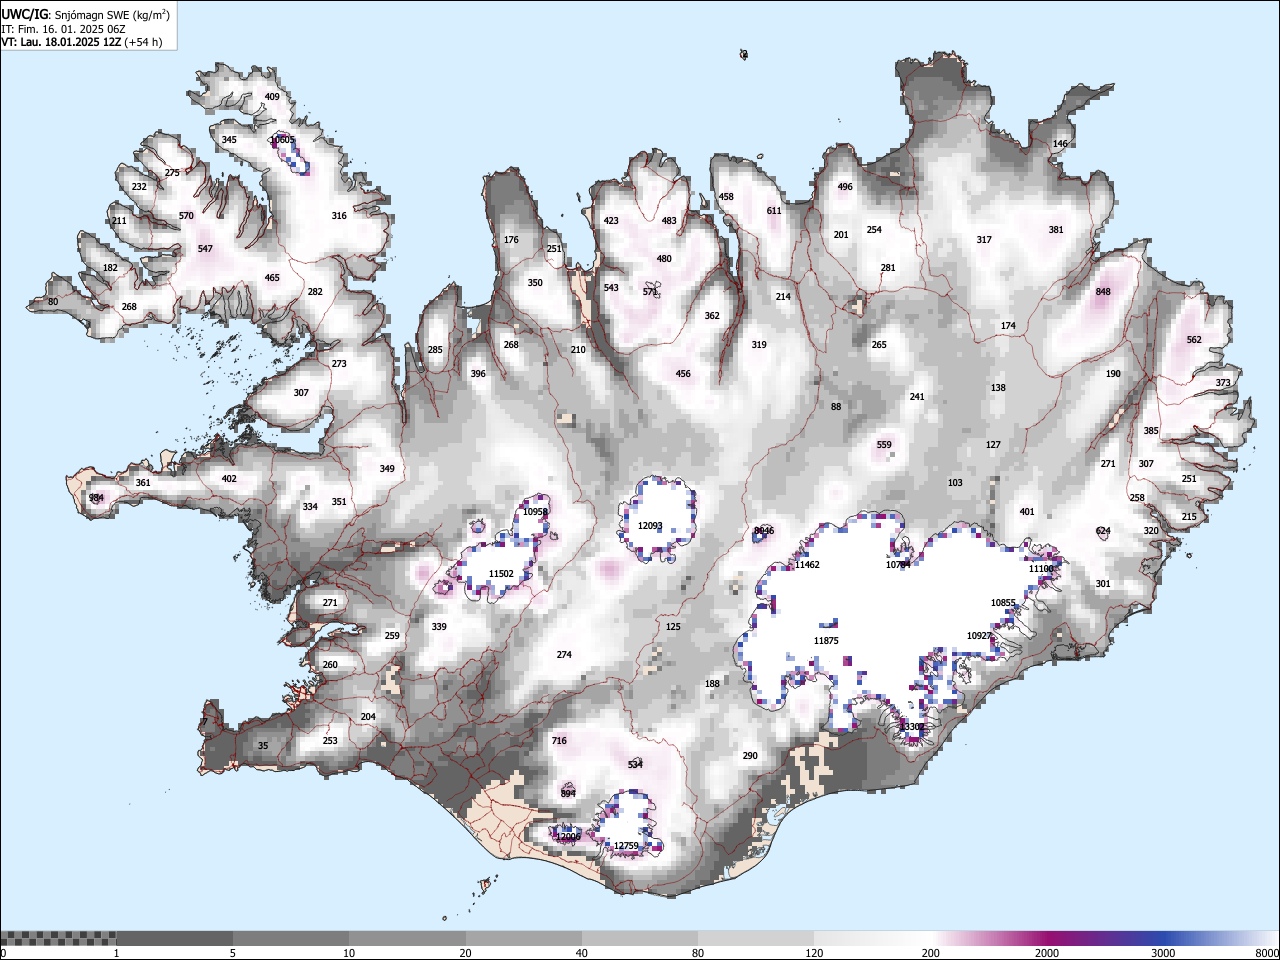Click the glacier value '12759' in the south
This screenshot has height=960, width=1280.
click(x=626, y=846)
